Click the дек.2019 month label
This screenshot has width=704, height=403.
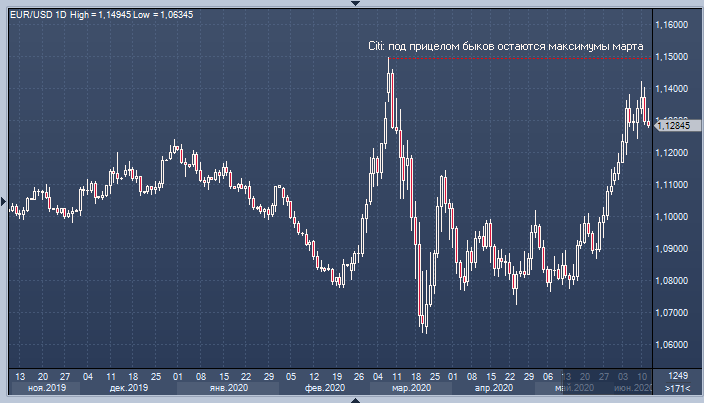tap(129, 387)
